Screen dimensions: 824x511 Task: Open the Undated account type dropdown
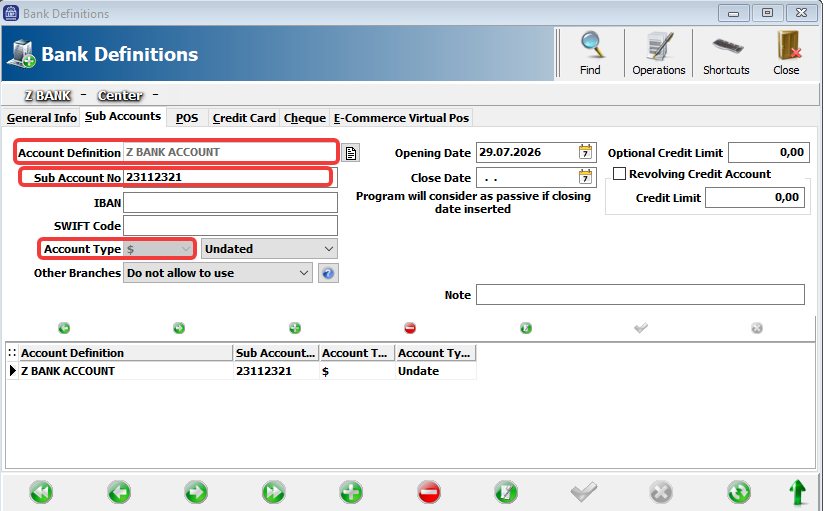pos(269,249)
